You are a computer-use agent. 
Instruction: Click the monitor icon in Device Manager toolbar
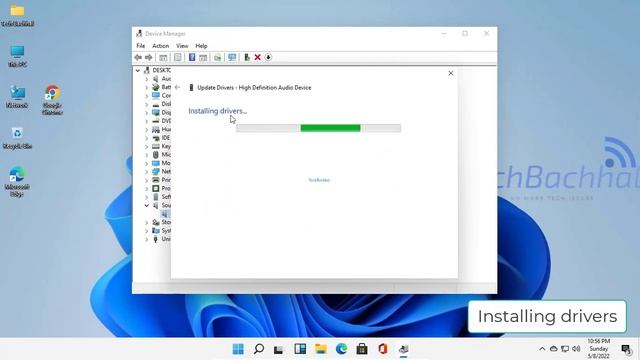tap(232, 58)
